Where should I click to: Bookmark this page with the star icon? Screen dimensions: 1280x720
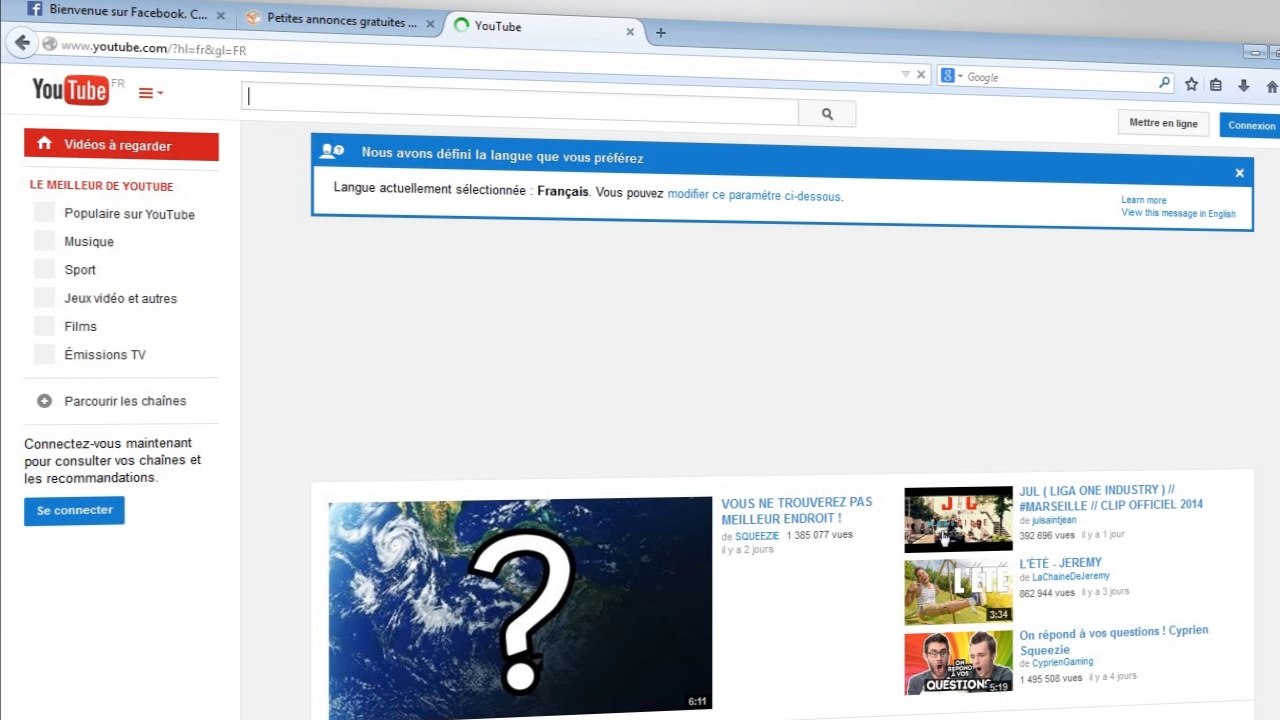(x=1191, y=85)
